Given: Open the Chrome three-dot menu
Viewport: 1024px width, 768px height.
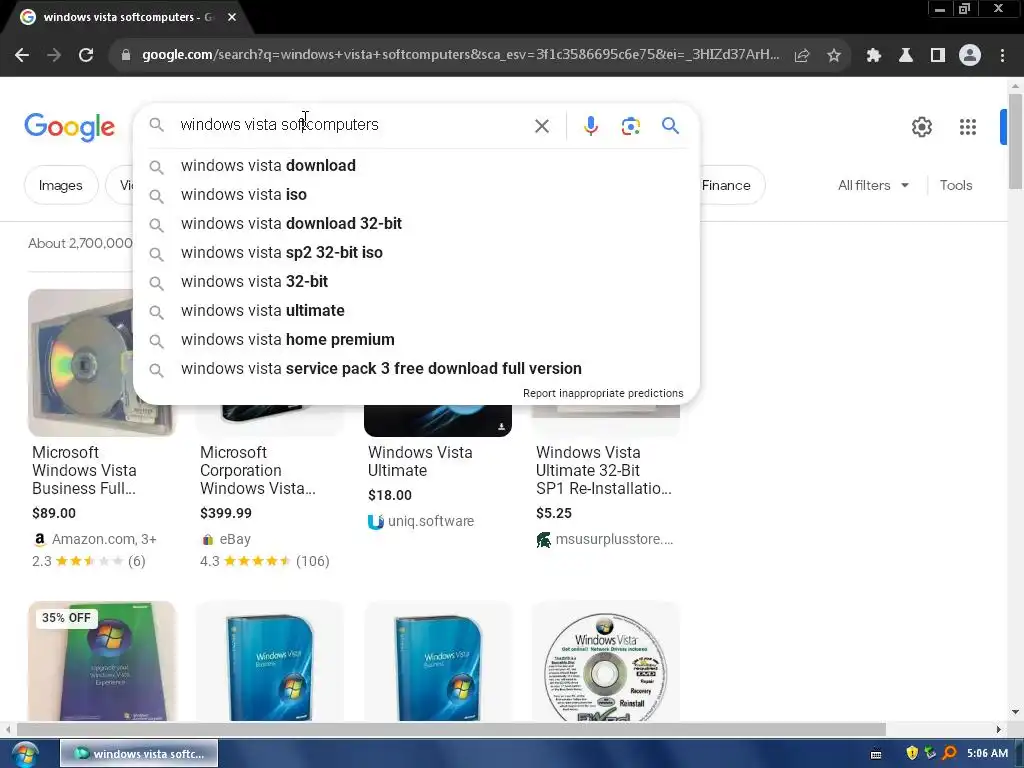Looking at the screenshot, I should pos(1002,56).
